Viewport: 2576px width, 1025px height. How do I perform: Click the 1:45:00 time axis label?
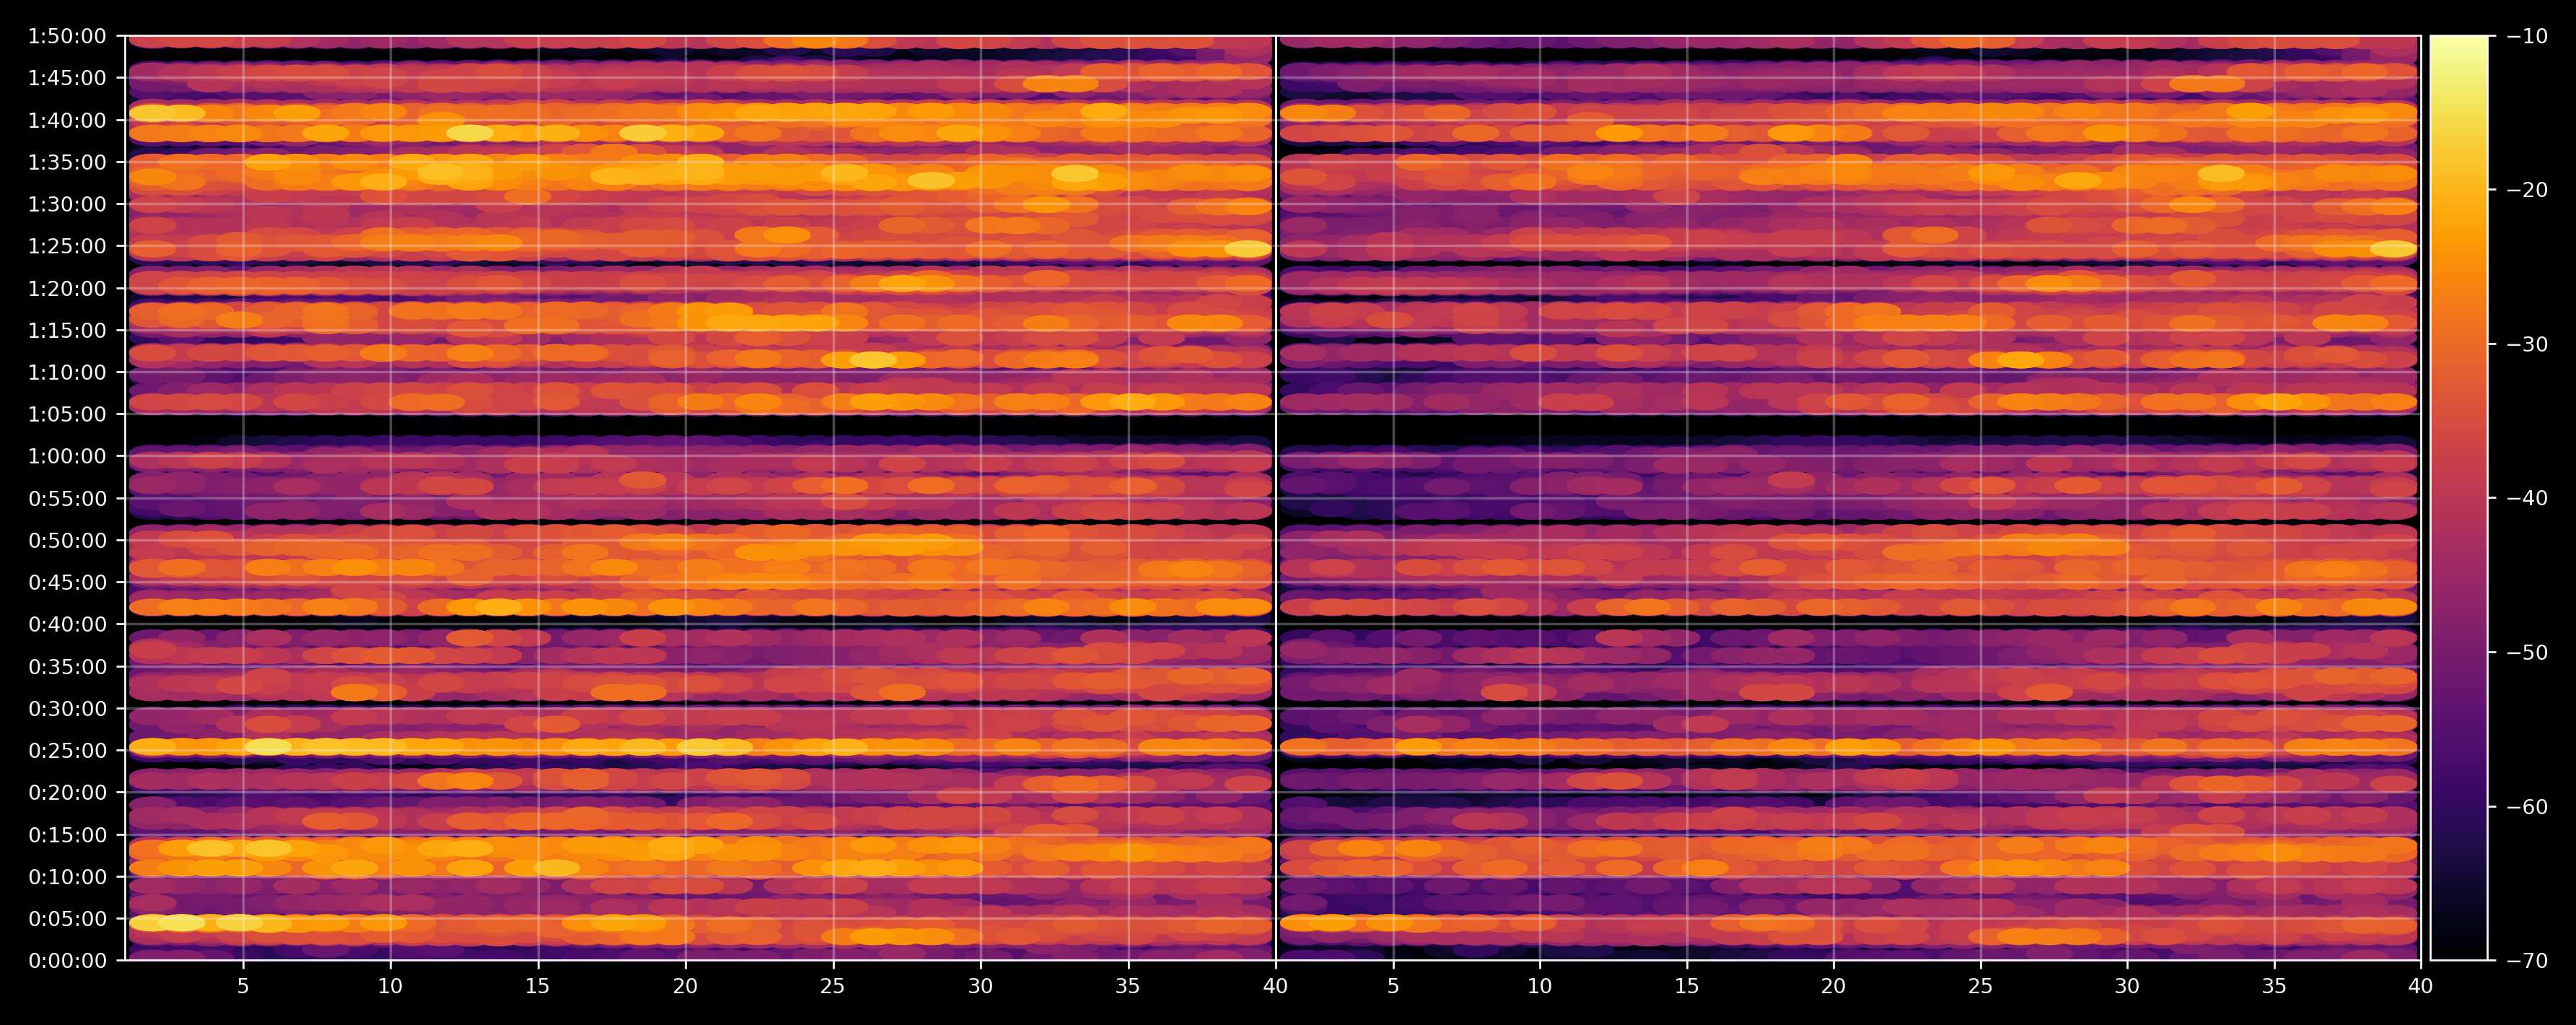click(66, 79)
